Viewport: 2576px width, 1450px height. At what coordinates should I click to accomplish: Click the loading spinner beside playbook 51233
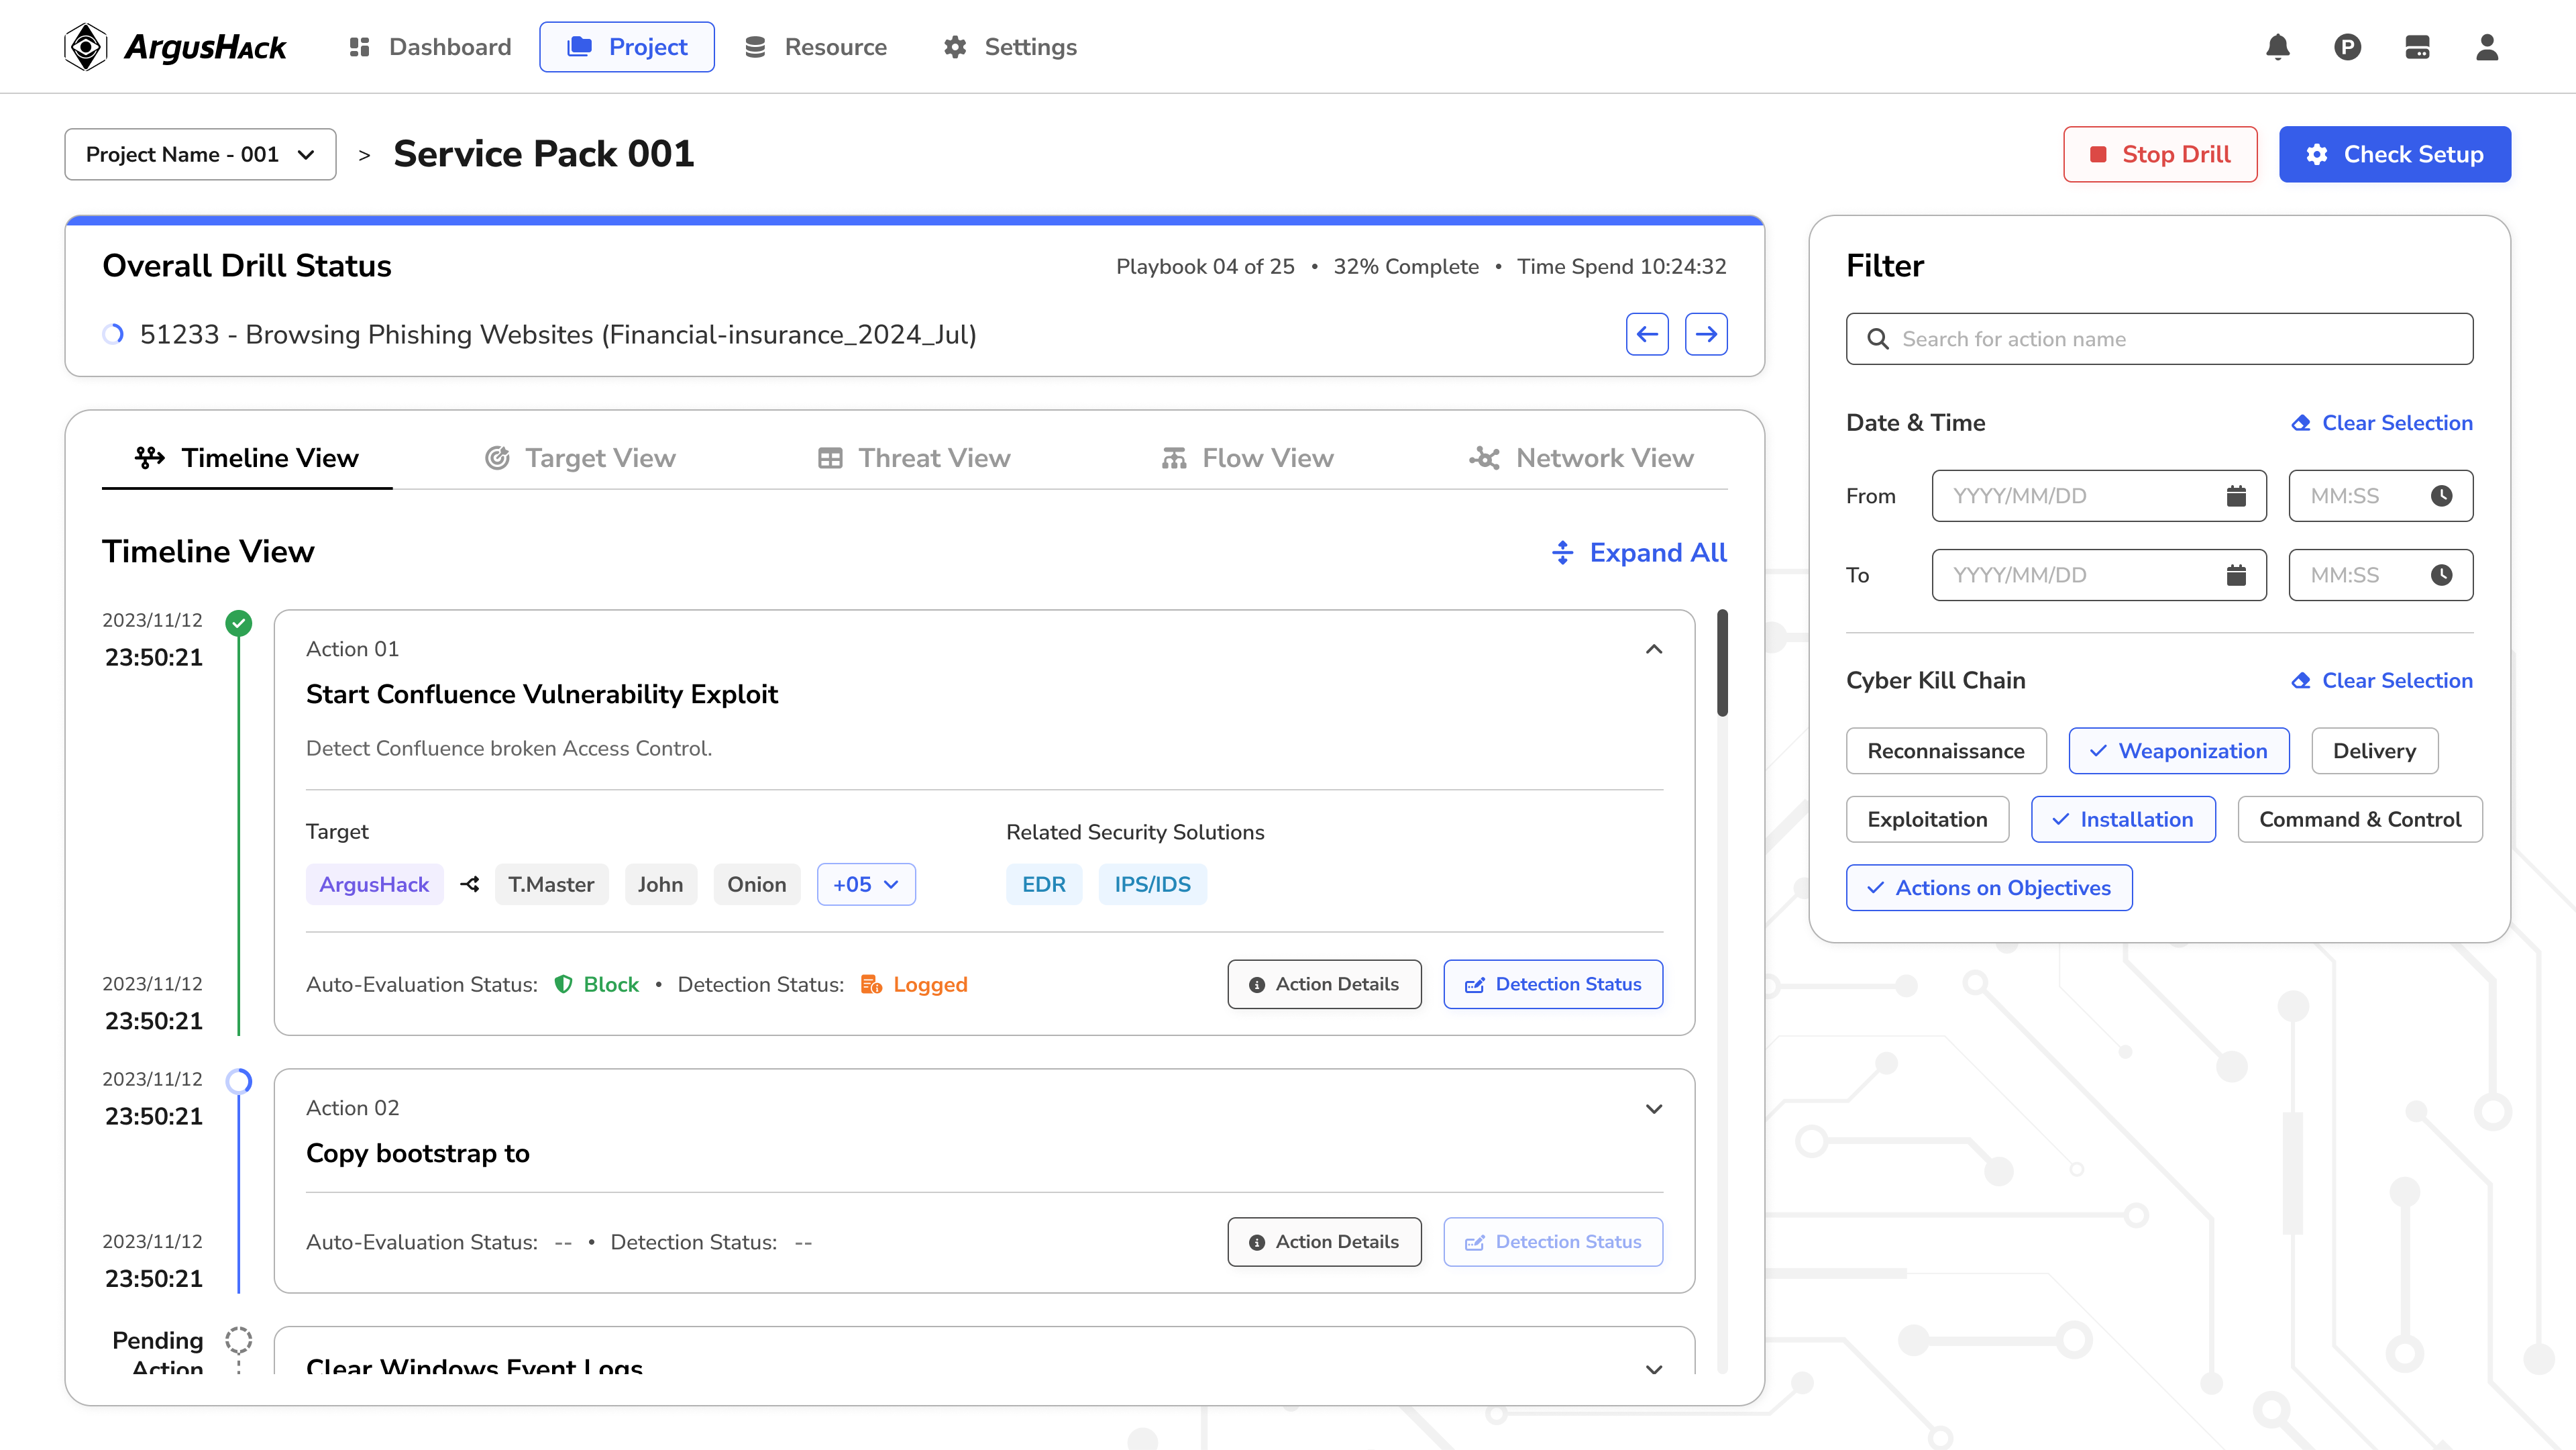click(x=113, y=334)
